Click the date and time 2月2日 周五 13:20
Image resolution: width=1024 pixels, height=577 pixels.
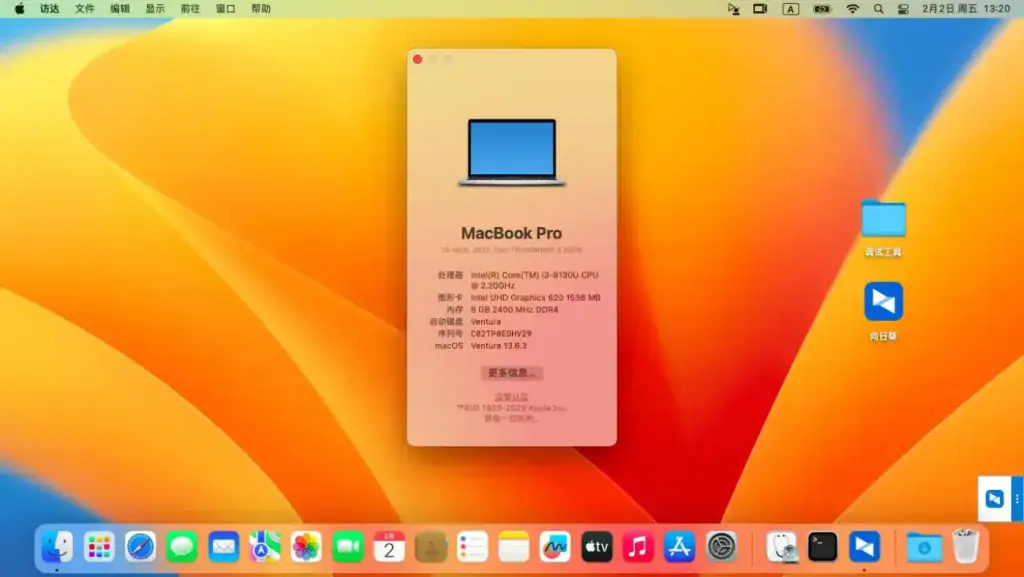[967, 9]
